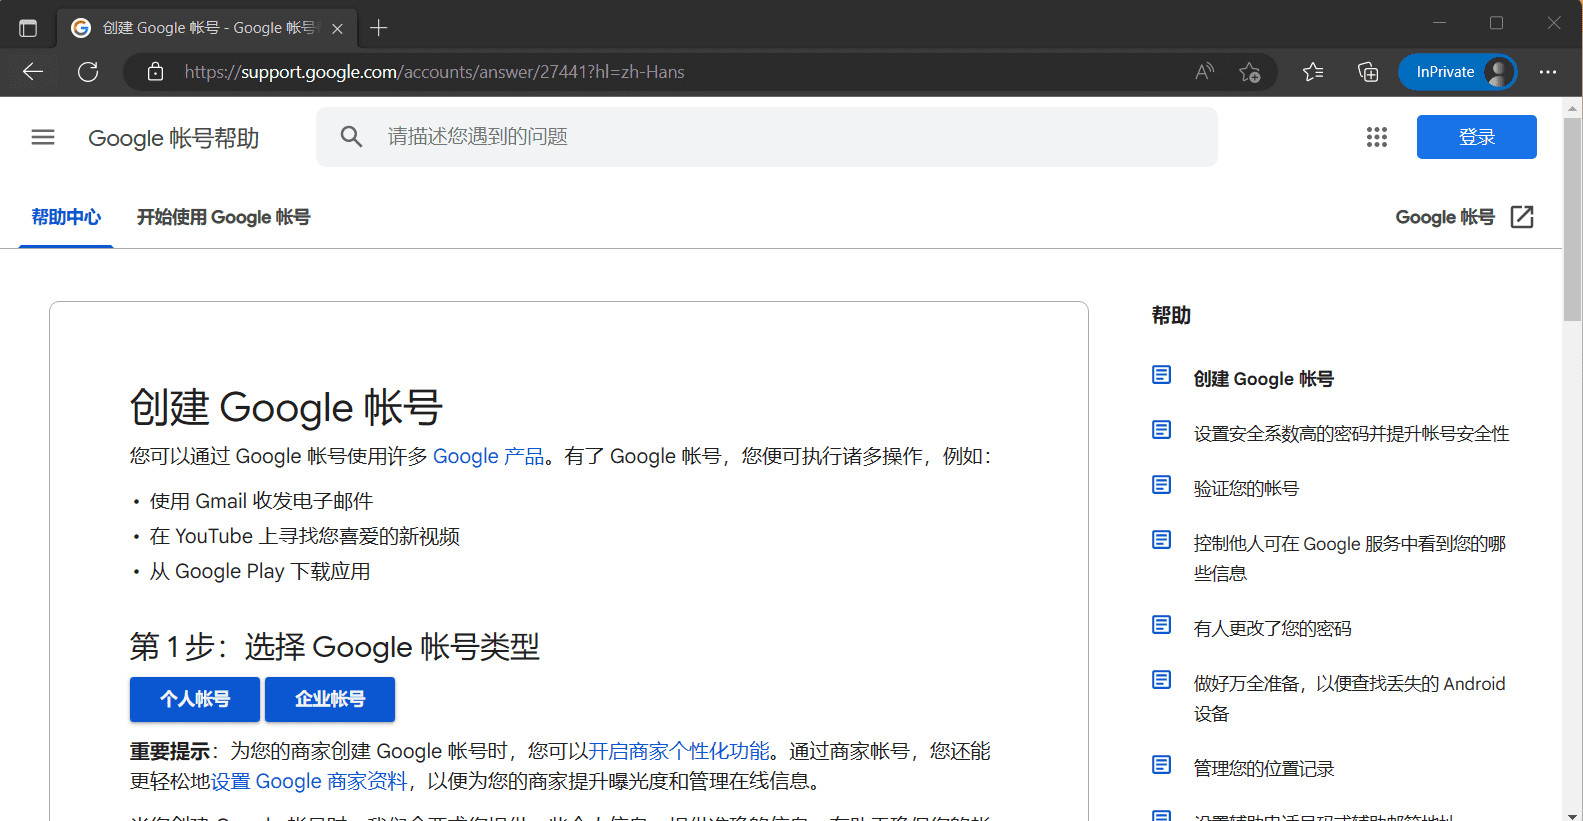1583x821 pixels.
Task: Open 设置安全系数高的密码并提升帐号安全性 article
Action: click(1351, 433)
